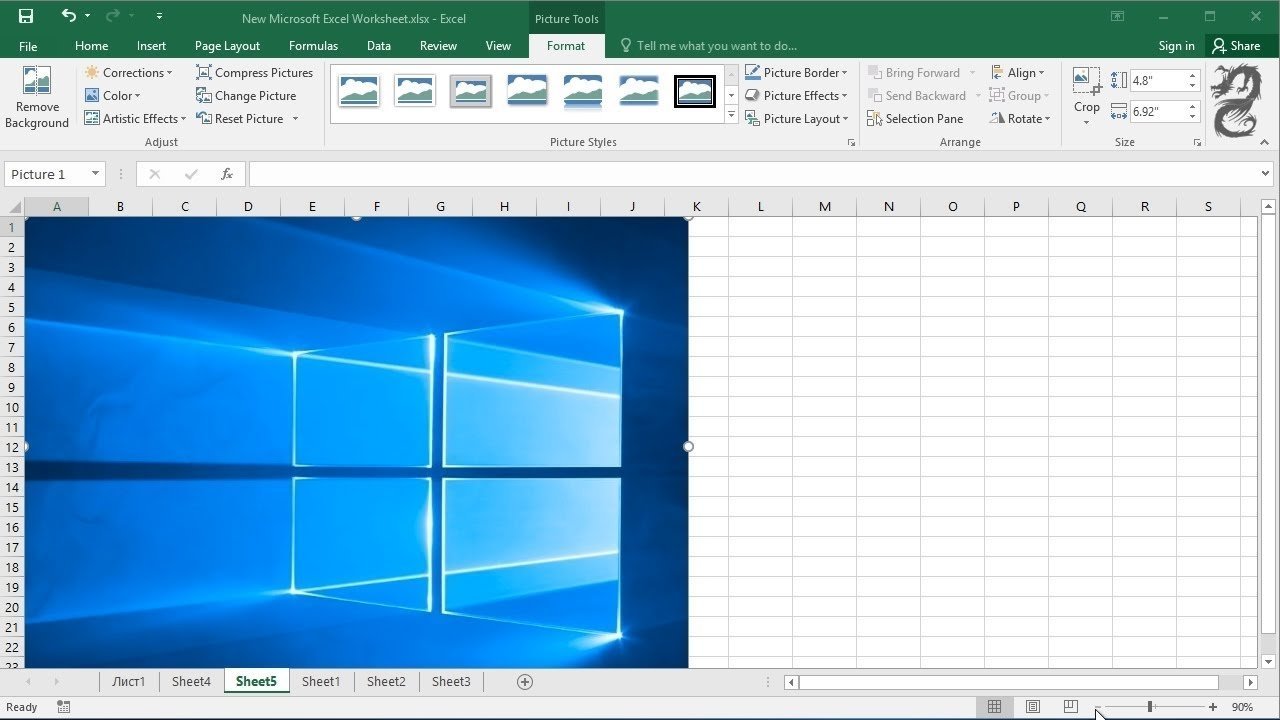The height and width of the screenshot is (720, 1280).
Task: Switch to the Review tab
Action: click(x=438, y=46)
